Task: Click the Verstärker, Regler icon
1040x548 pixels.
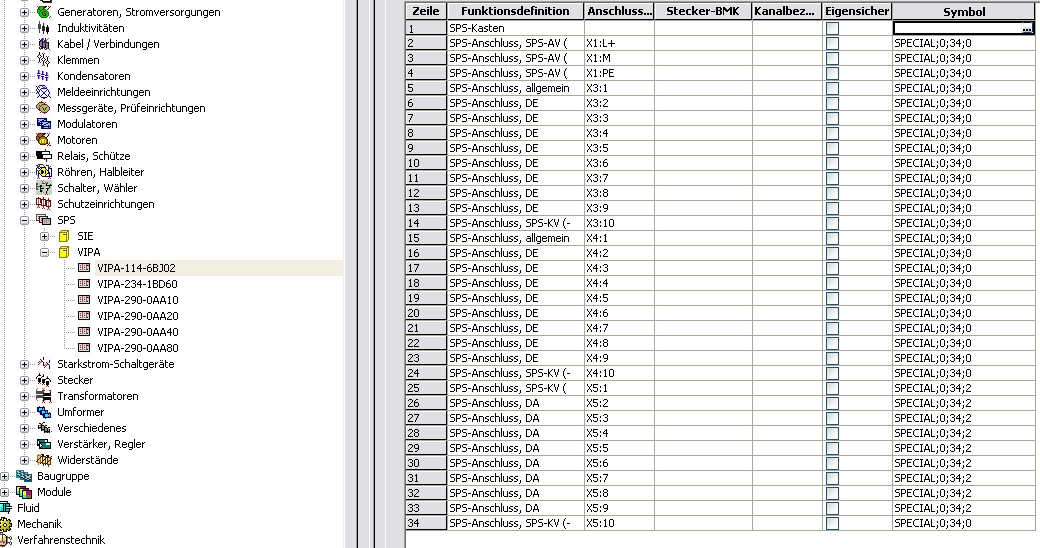Action: [x=43, y=444]
